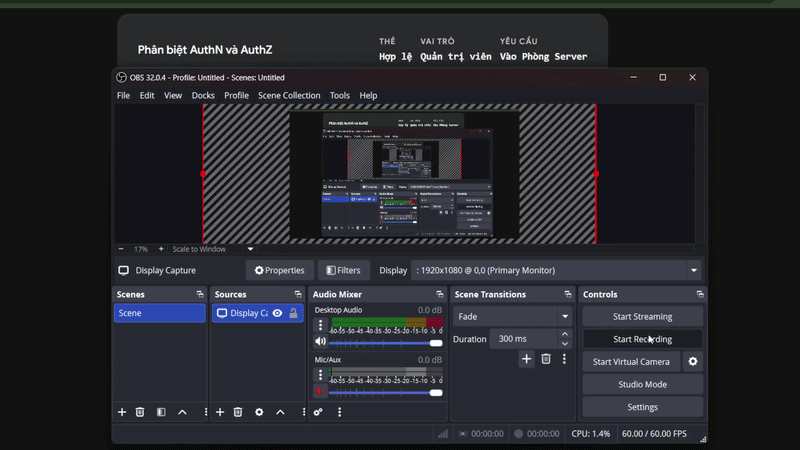Viewport: 800px width, 450px height.
Task: Unmute the Mic/Aux audio channel
Action: (320, 392)
